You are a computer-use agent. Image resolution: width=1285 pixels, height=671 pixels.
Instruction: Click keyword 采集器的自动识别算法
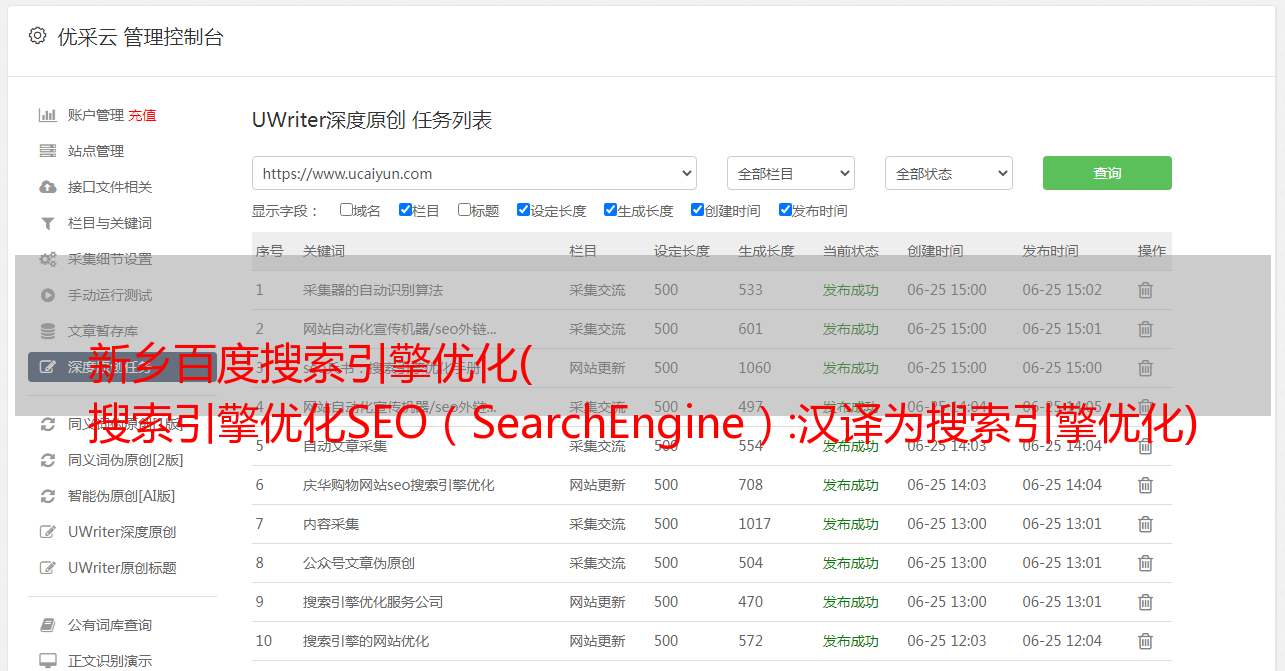coord(373,290)
